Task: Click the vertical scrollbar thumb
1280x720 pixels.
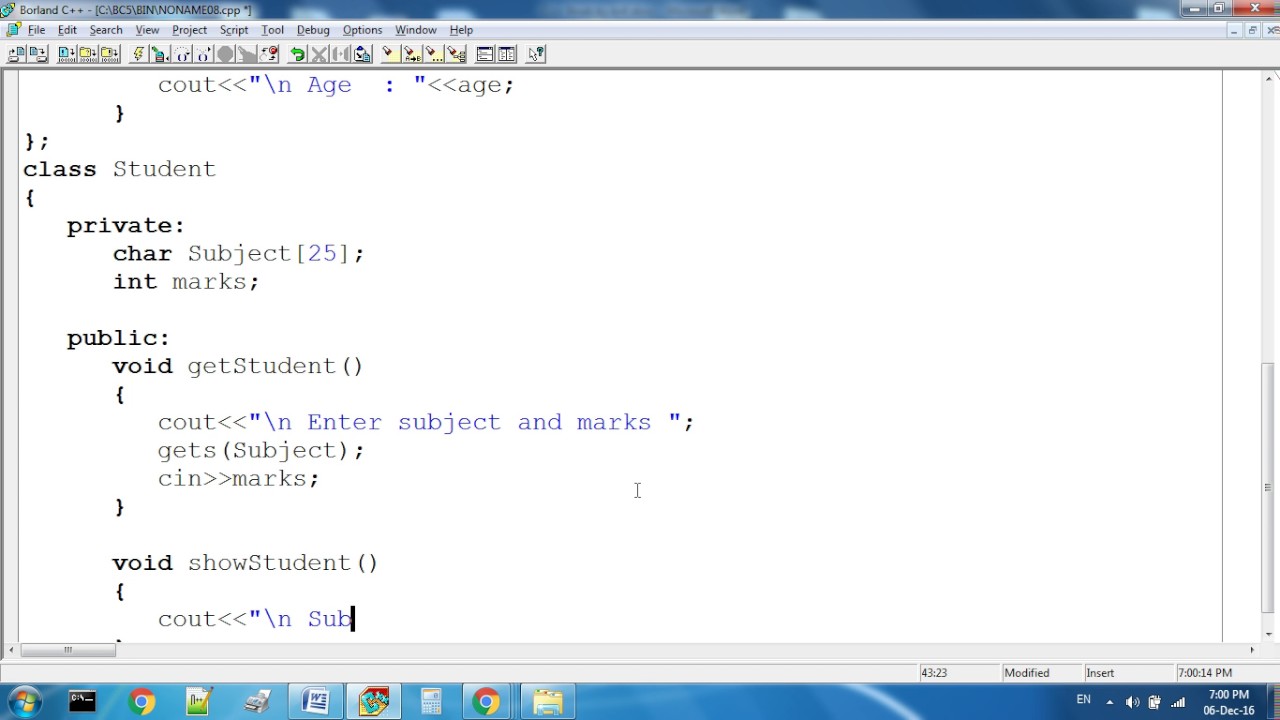Action: (x=1268, y=488)
